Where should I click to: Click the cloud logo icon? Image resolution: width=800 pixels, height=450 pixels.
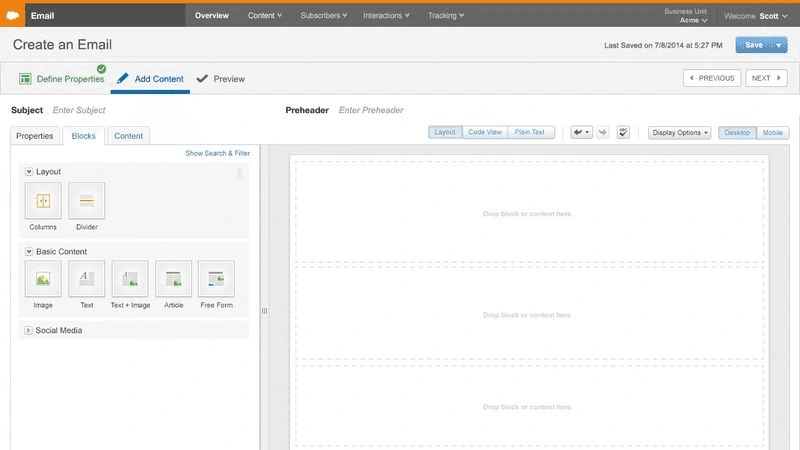tap(12, 15)
